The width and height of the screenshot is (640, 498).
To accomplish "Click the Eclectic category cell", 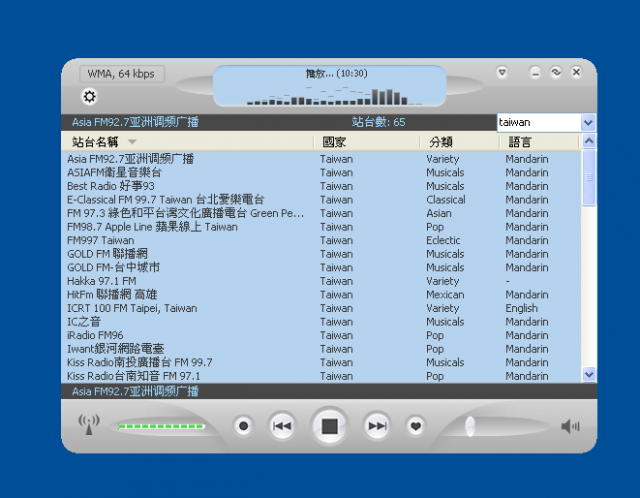I will pyautogui.click(x=443, y=240).
